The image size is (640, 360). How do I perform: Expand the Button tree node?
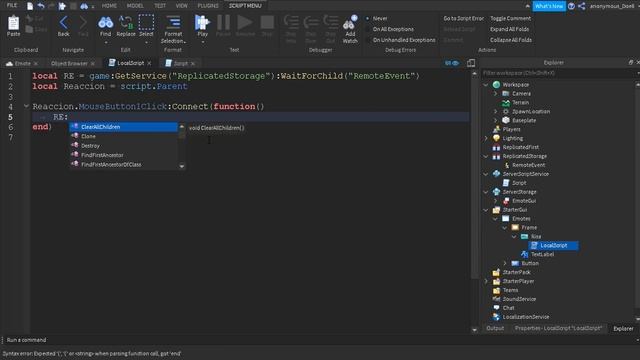[x=505, y=263]
